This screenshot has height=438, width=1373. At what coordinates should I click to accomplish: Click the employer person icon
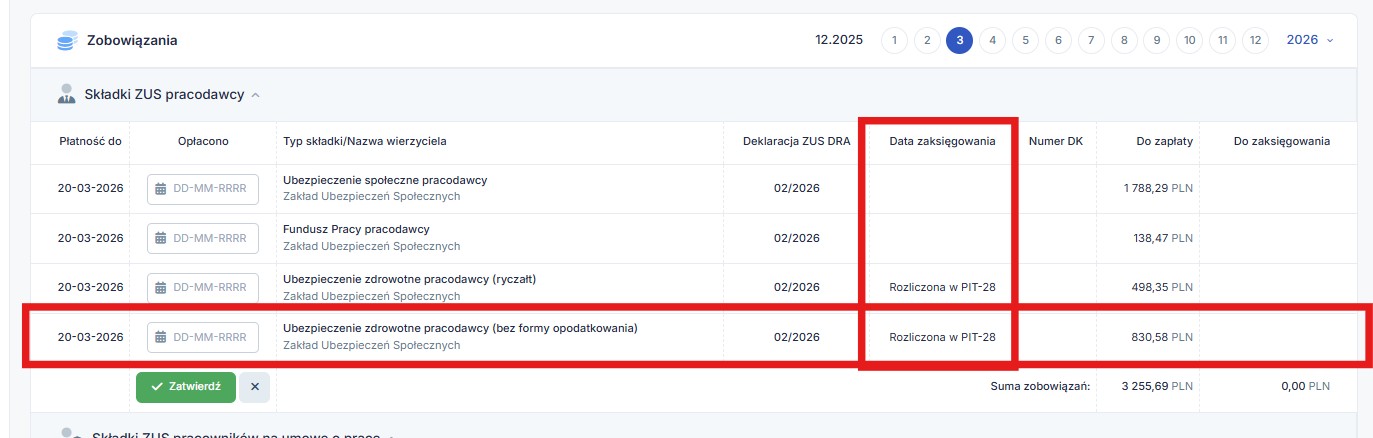(68, 95)
